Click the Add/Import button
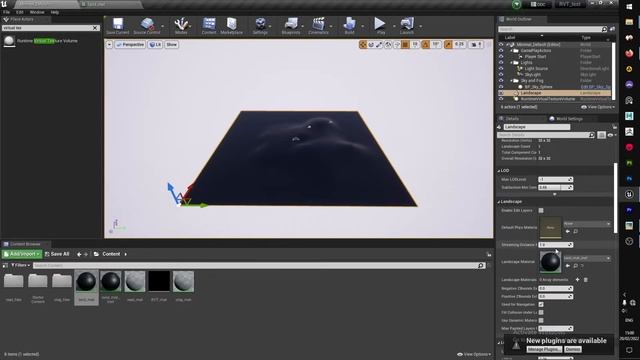 (x=22, y=254)
